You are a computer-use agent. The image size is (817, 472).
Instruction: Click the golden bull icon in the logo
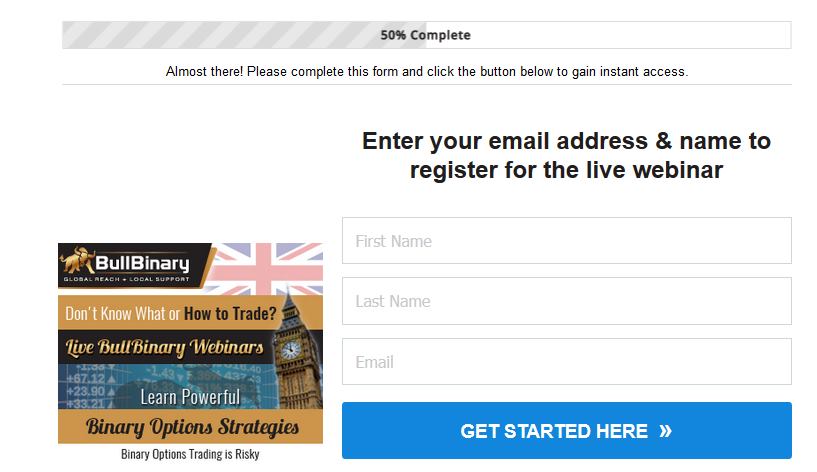[x=77, y=260]
